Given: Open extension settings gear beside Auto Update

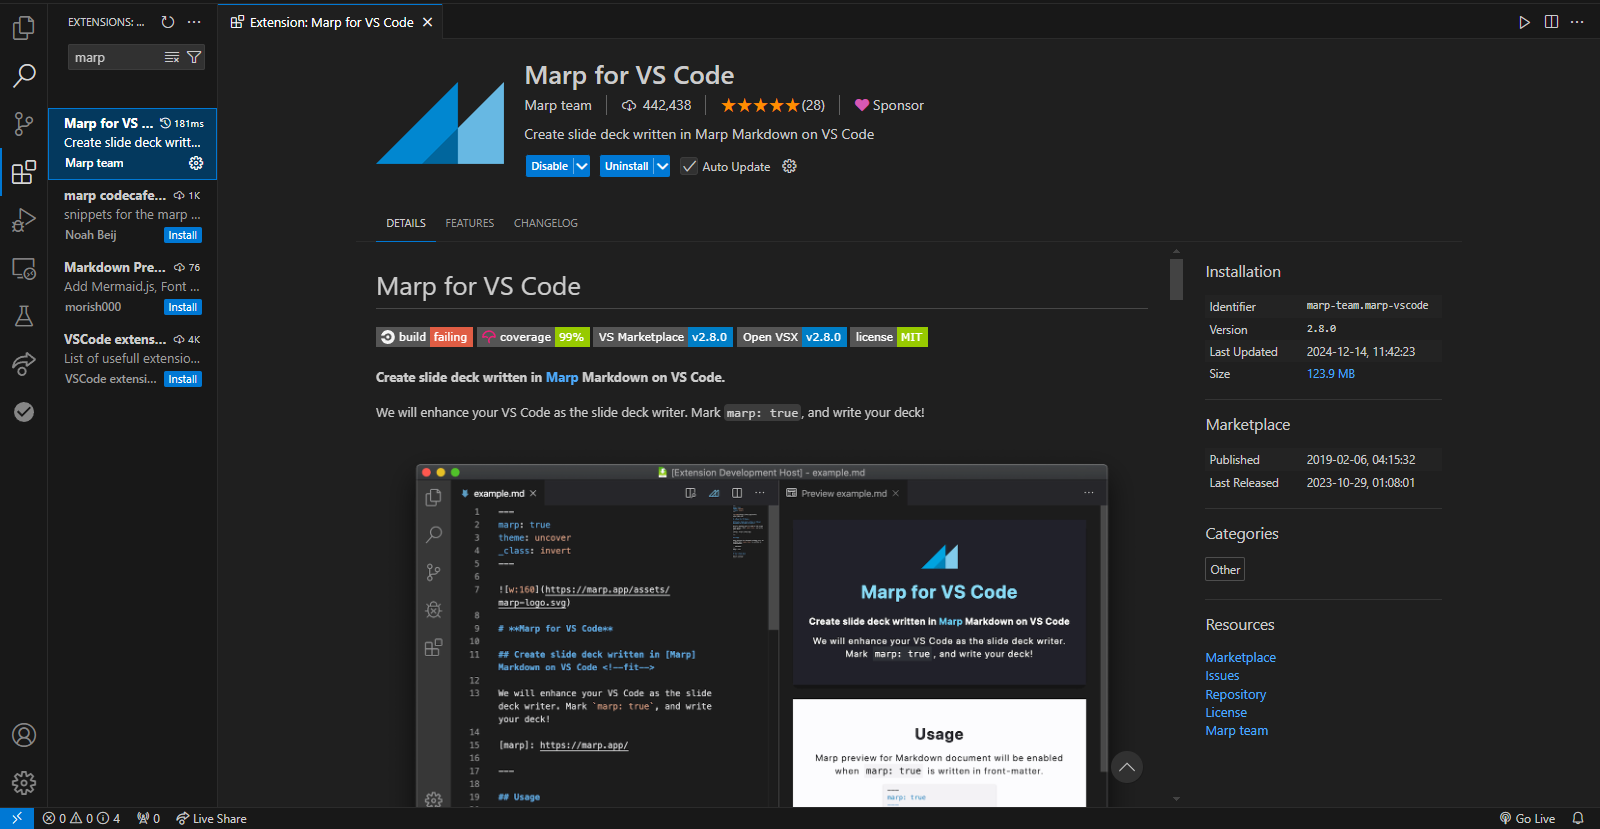Looking at the screenshot, I should (x=789, y=166).
